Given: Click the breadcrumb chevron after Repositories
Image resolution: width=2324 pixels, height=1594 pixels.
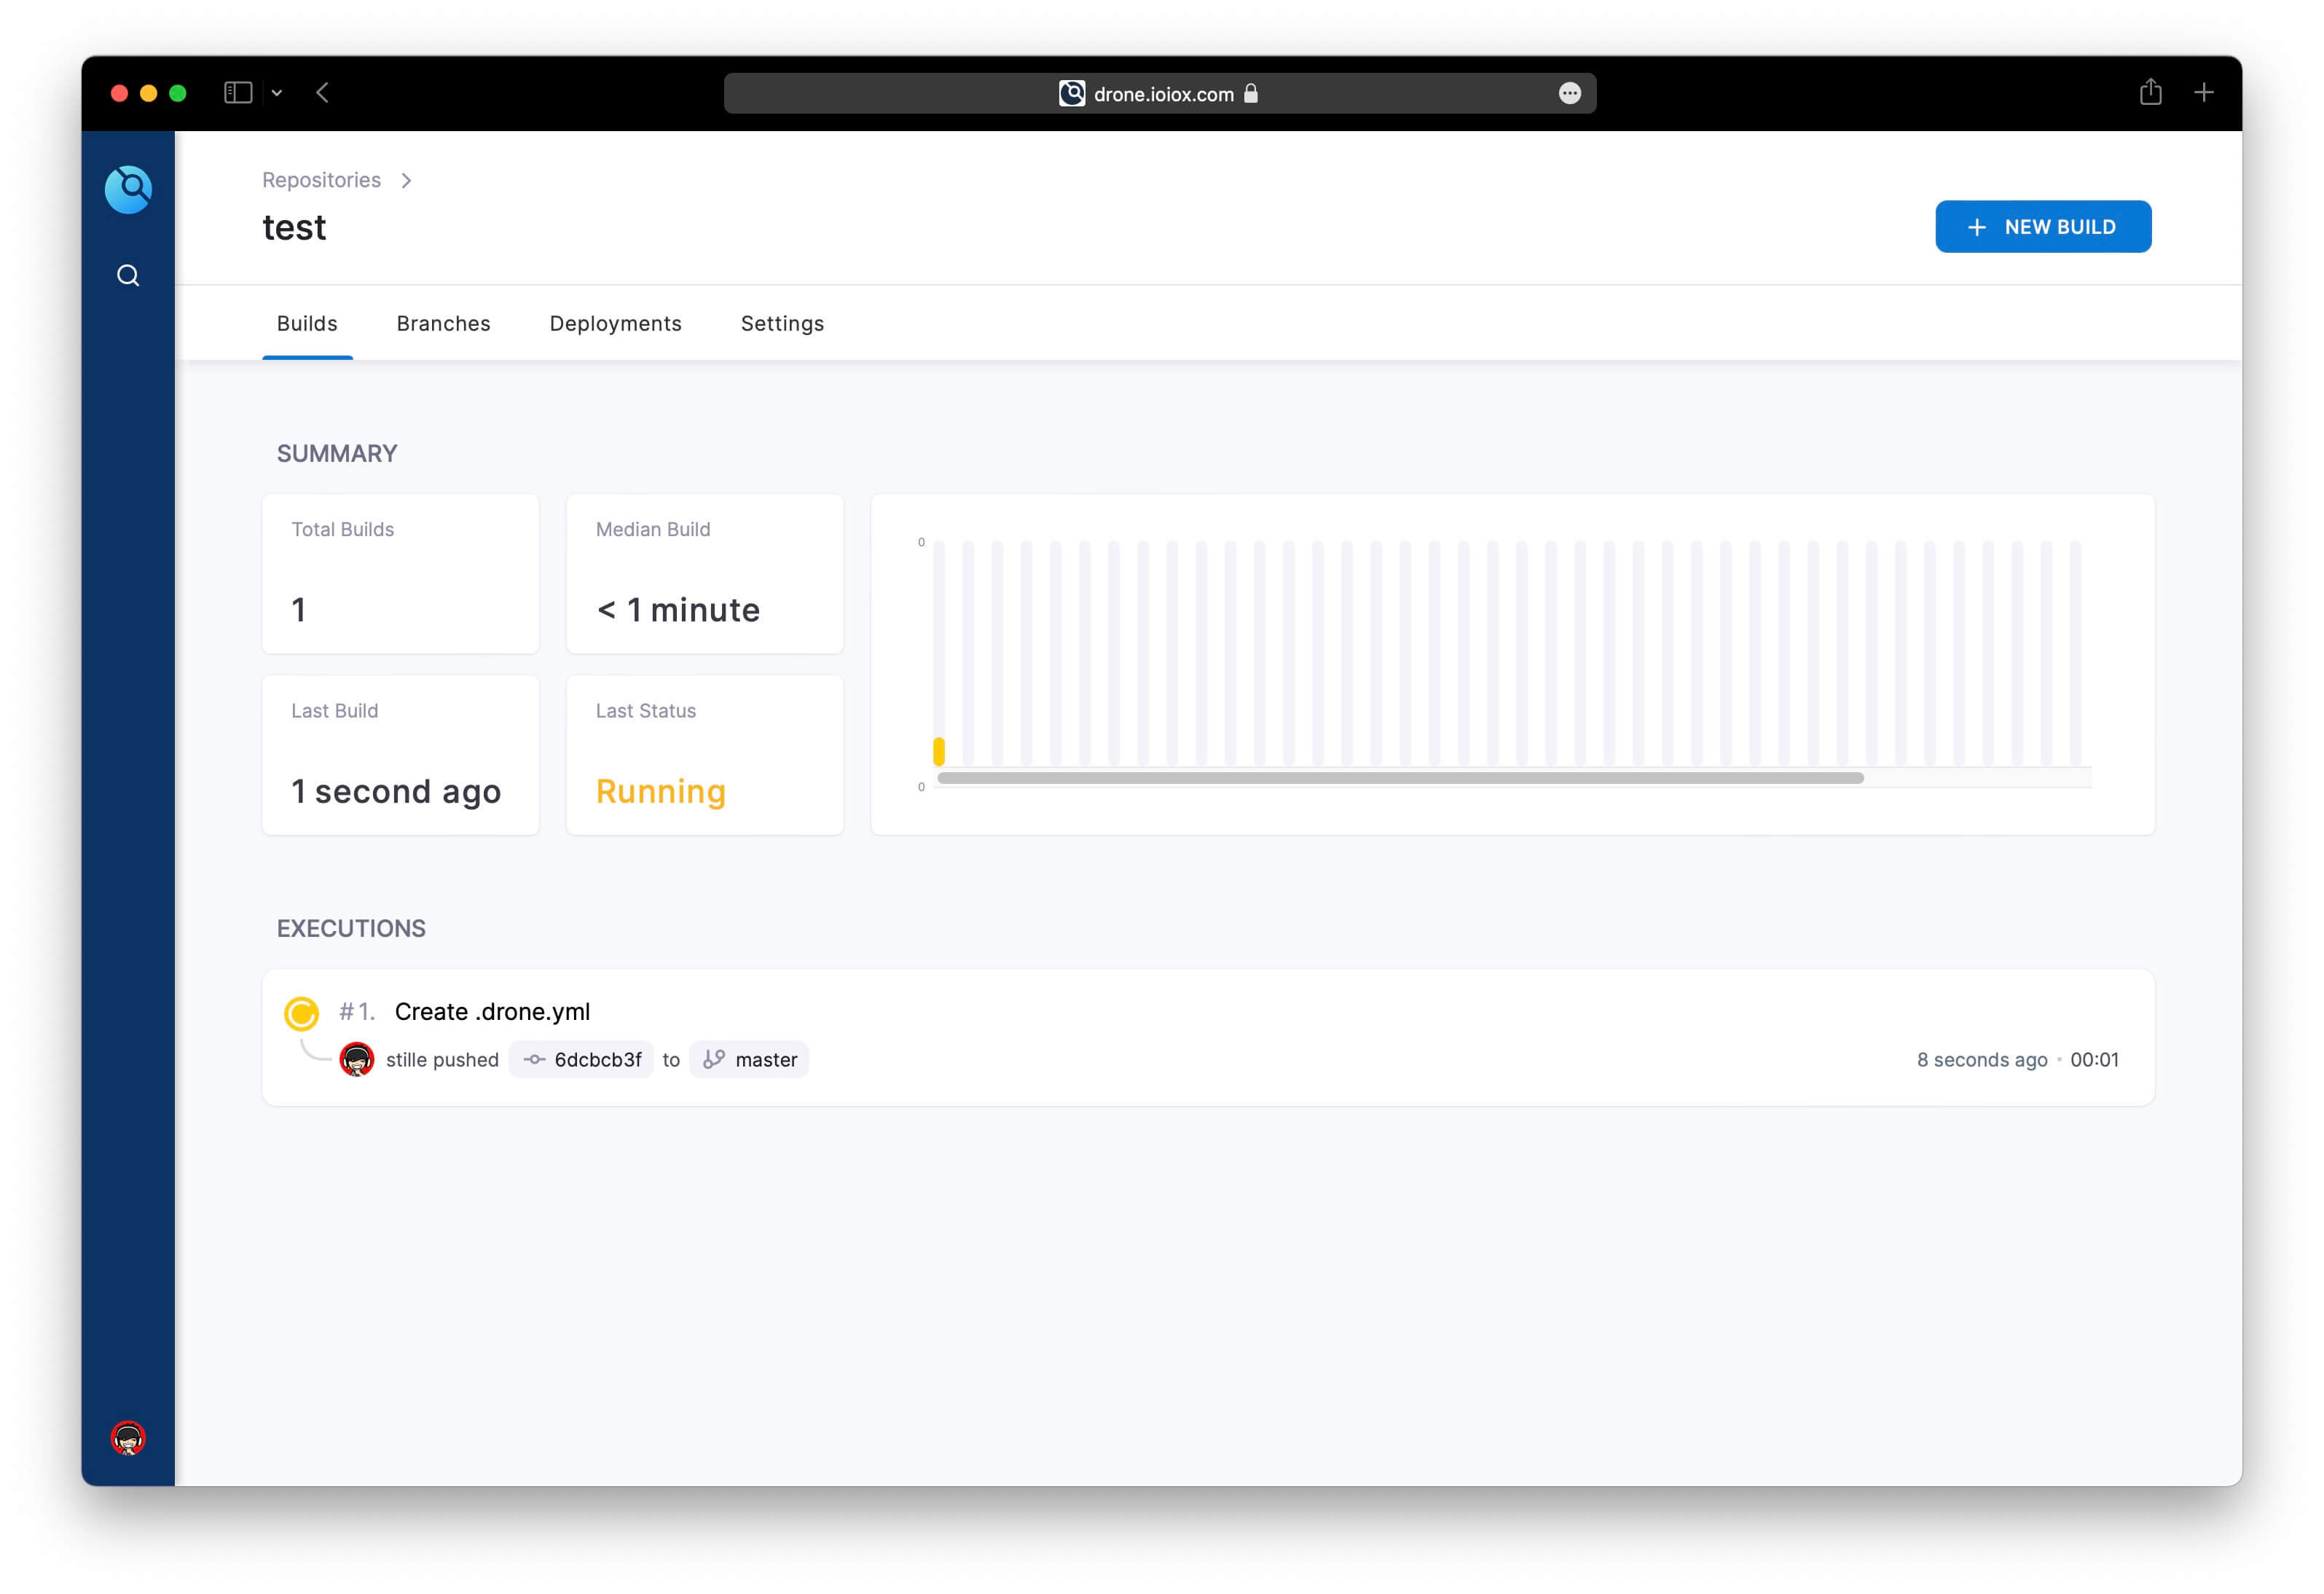Looking at the screenshot, I should pyautogui.click(x=406, y=181).
